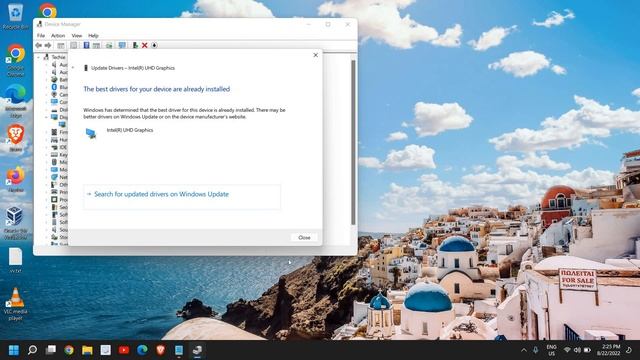Click the taskbar Search magnifier icon
The image size is (640, 360).
coord(32,350)
